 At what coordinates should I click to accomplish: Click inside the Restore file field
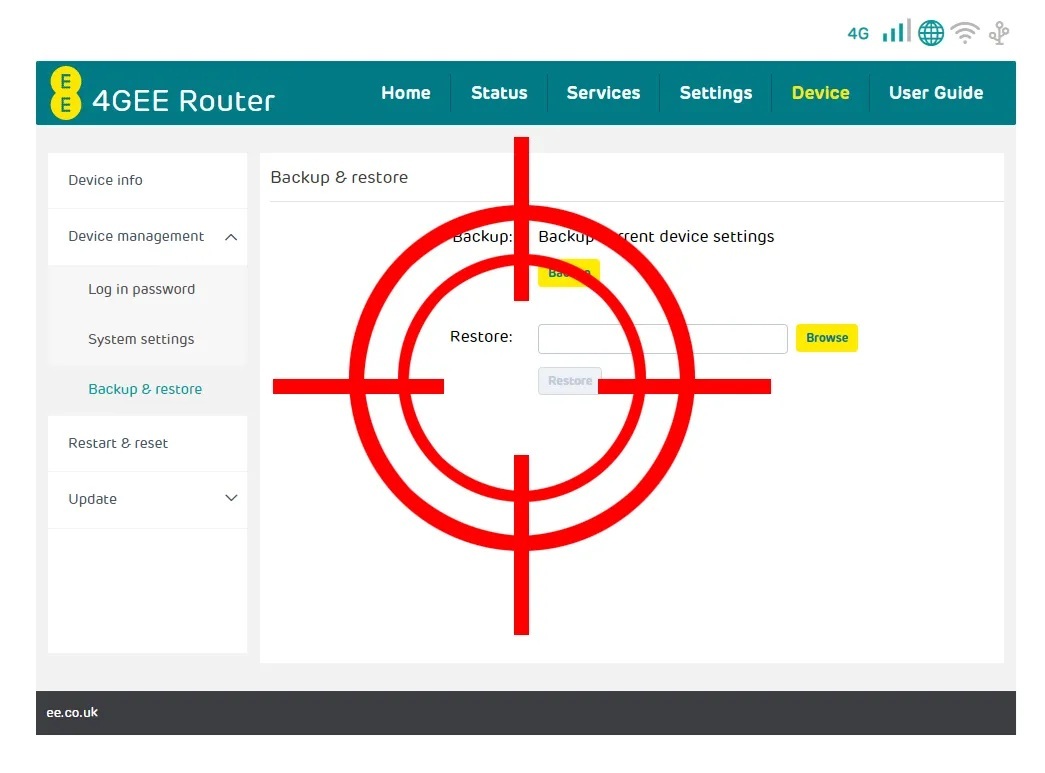[x=662, y=338]
